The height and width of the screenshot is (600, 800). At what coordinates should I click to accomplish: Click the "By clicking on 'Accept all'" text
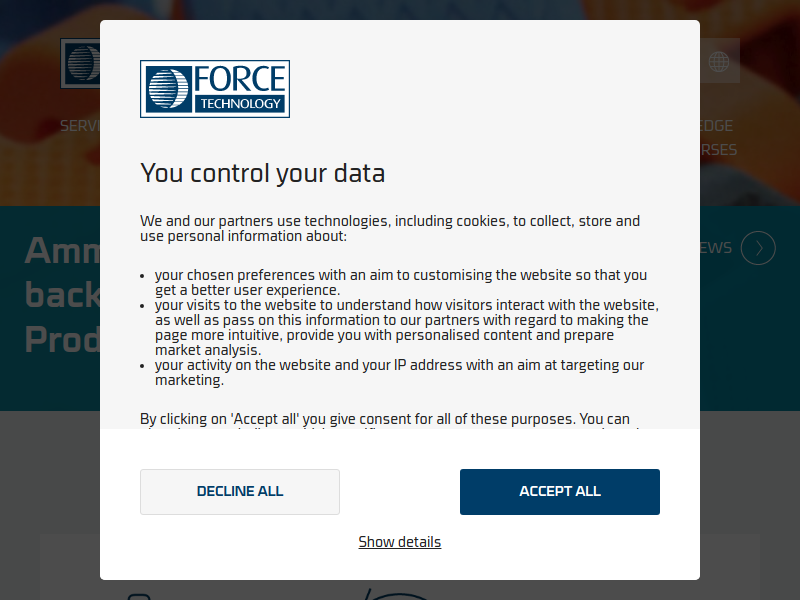pos(385,419)
